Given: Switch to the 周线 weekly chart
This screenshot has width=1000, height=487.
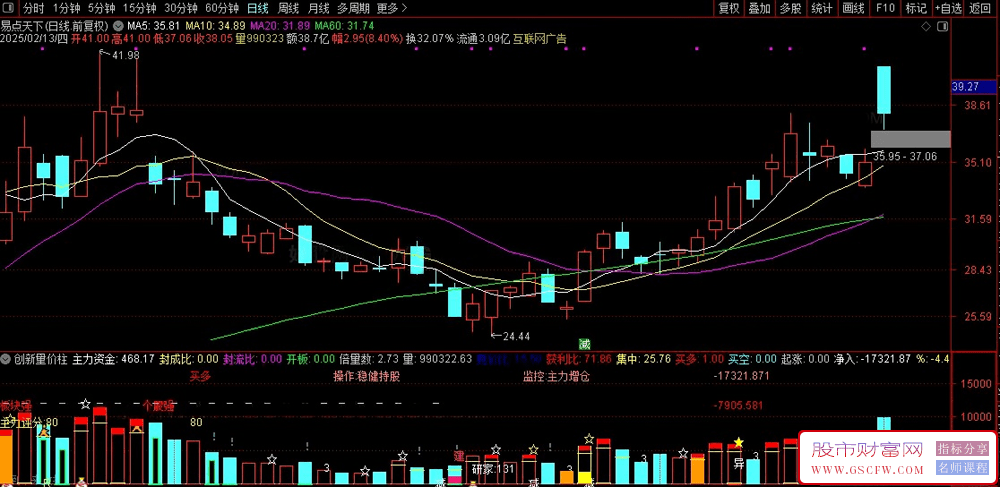Looking at the screenshot, I should (288, 8).
